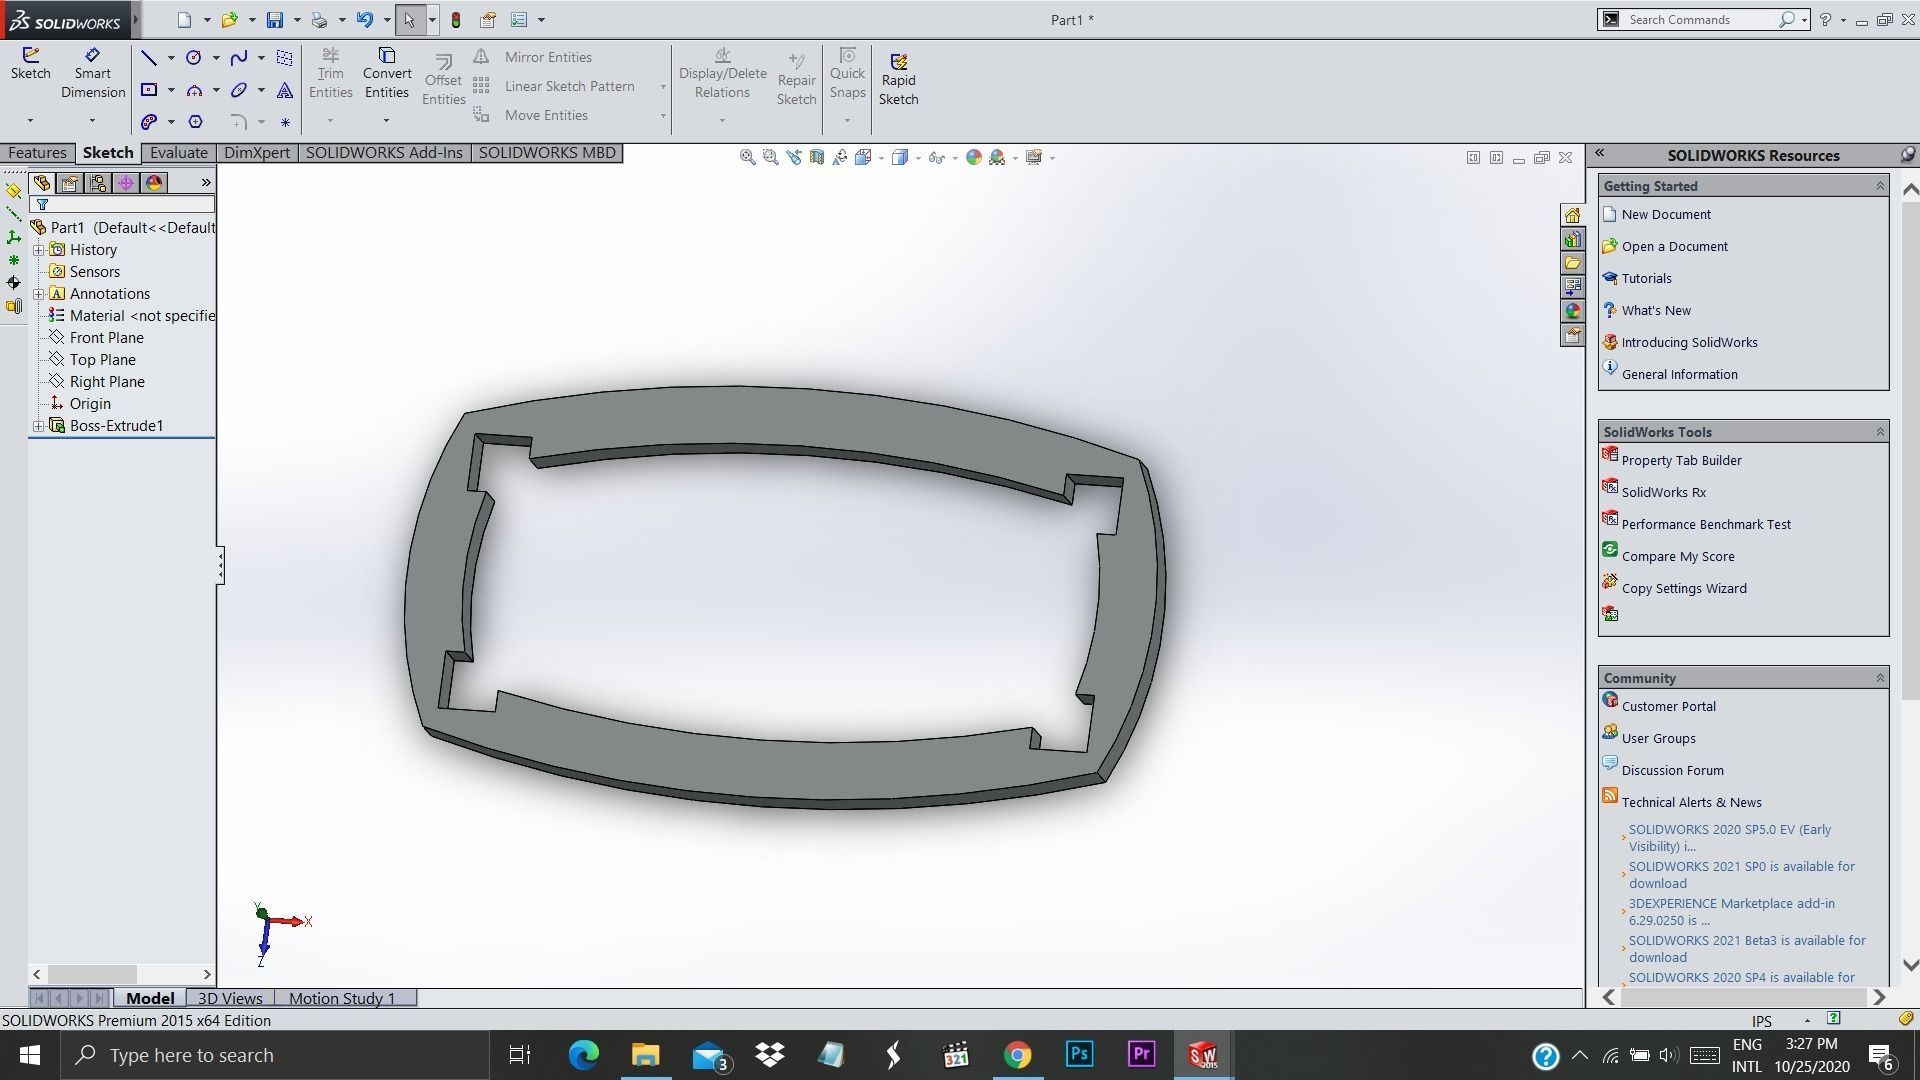This screenshot has height=1080, width=1920.
Task: Insert a sketch Point
Action: coord(285,122)
